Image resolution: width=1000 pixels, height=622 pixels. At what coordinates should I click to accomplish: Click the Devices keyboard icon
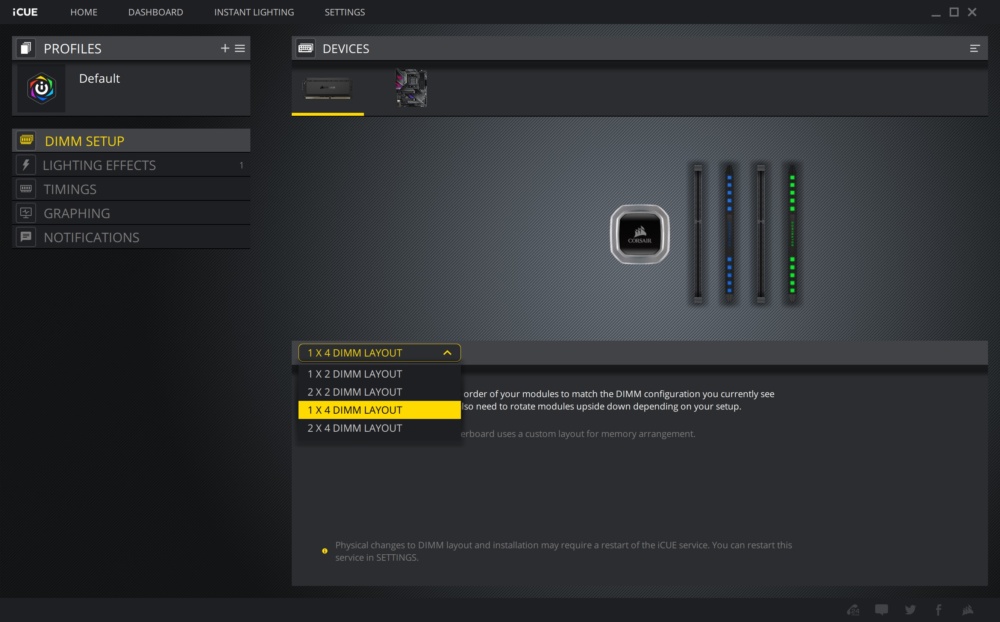(x=305, y=48)
